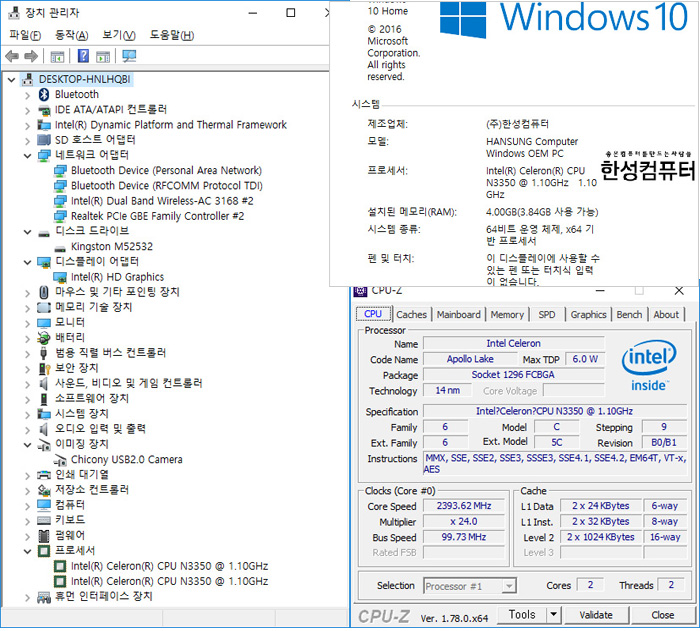Open the 도움말(H) menu
Image resolution: width=700 pixels, height=631 pixels.
coord(172,35)
